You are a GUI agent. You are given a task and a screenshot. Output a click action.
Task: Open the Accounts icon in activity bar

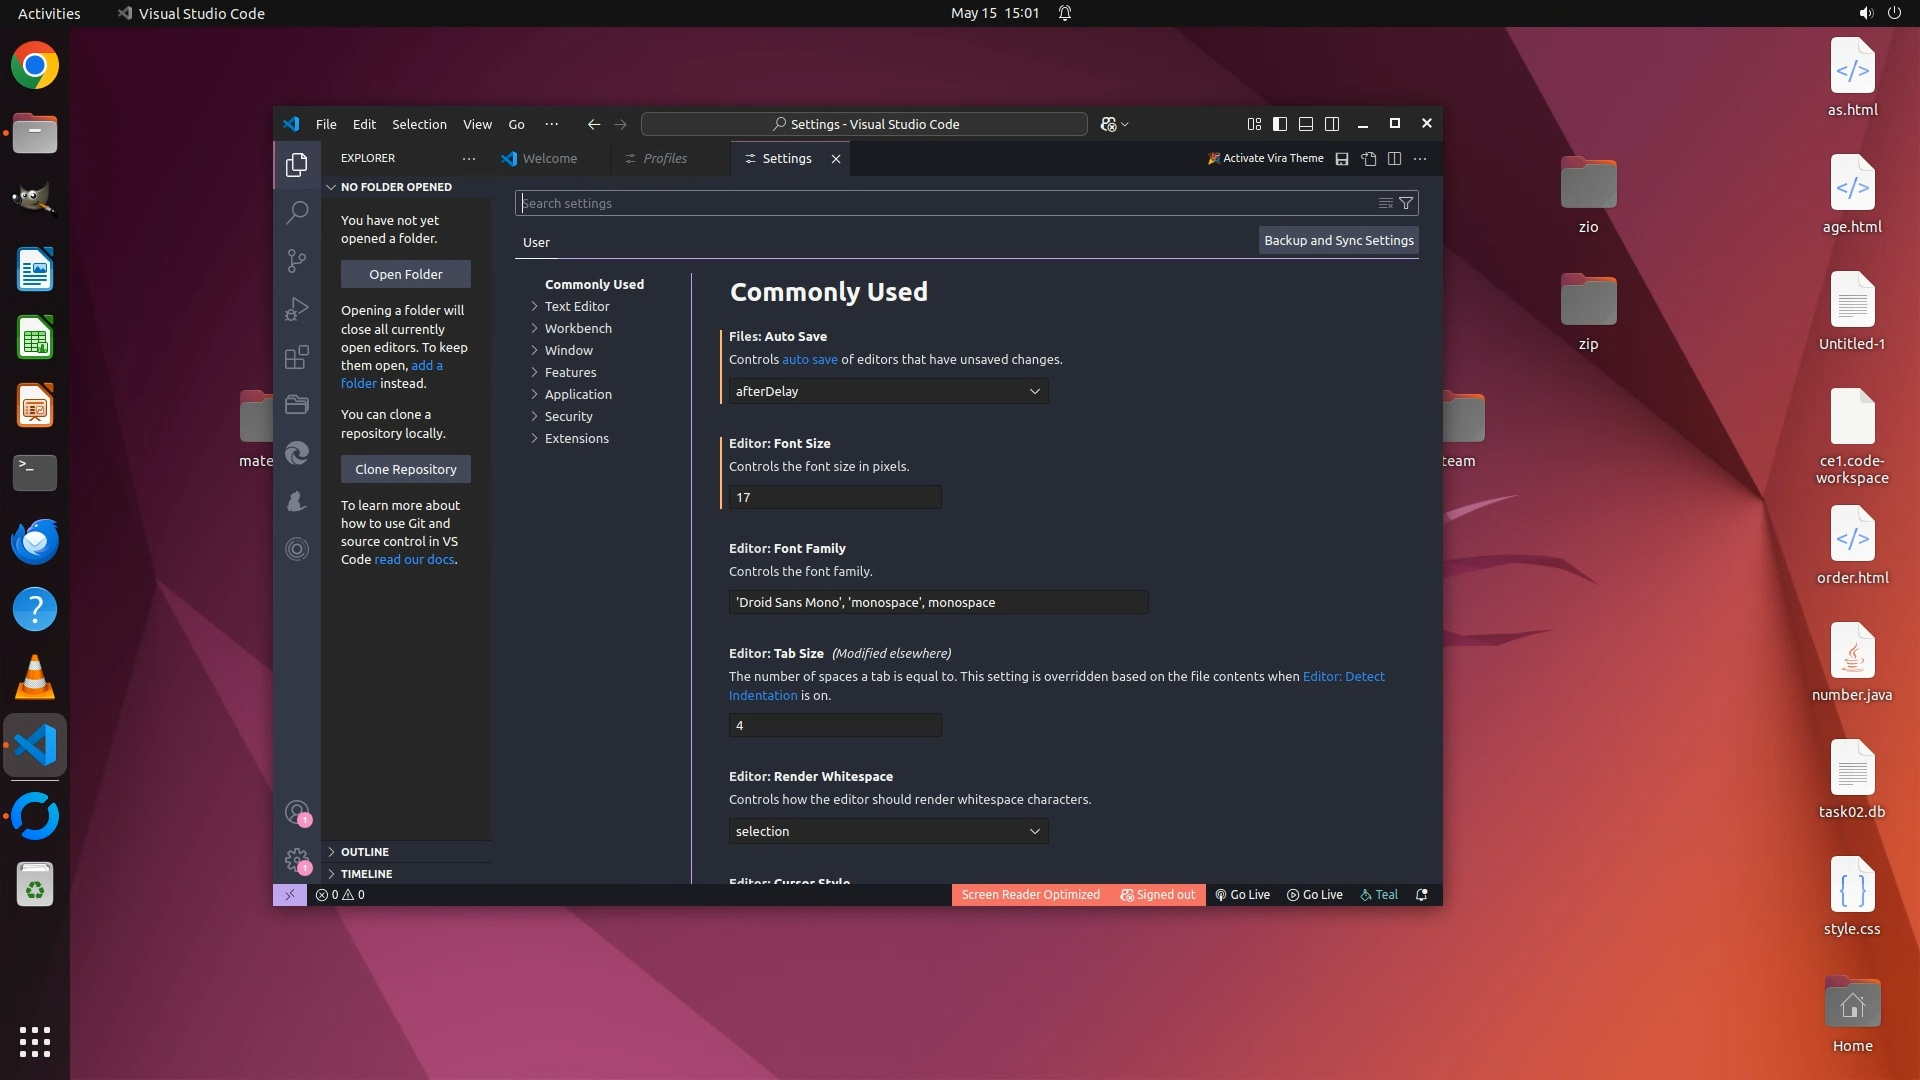tap(297, 812)
